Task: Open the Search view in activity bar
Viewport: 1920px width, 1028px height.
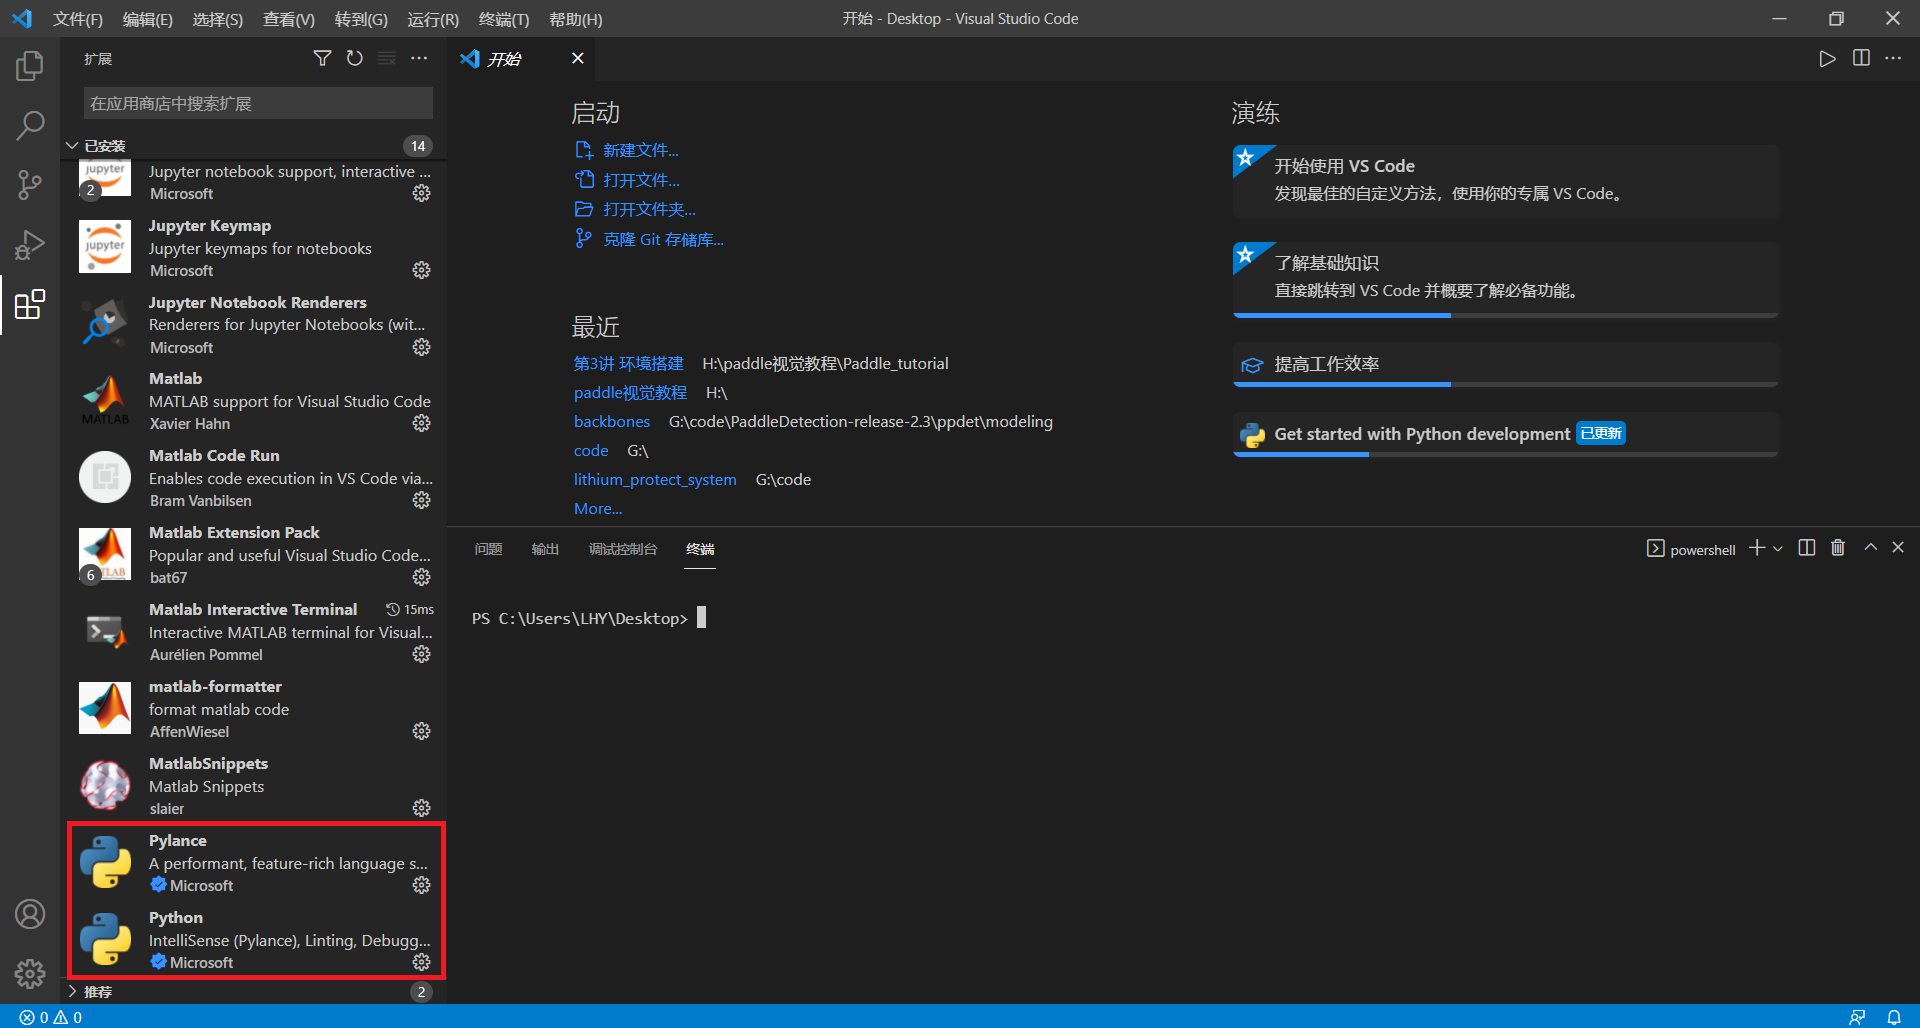Action: [30, 126]
